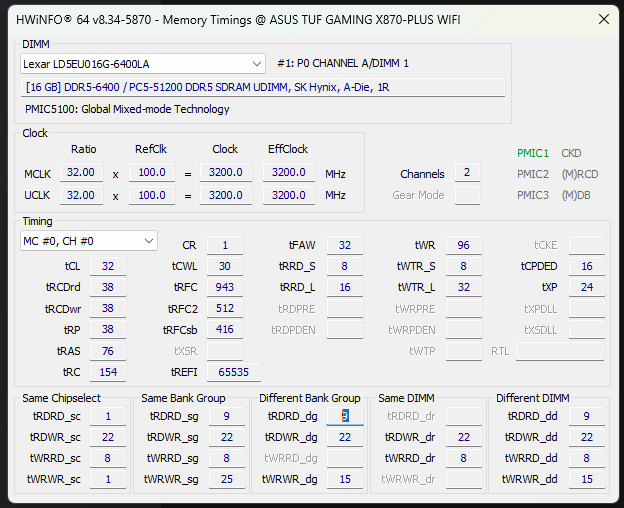Click the MCLK Clock 3200.0 field
624x508 pixels.
pos(226,172)
